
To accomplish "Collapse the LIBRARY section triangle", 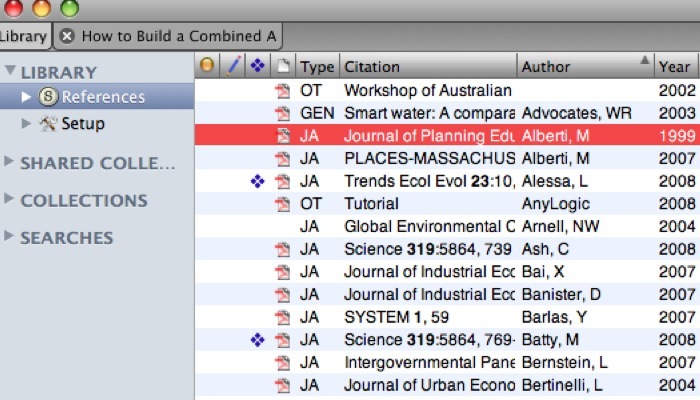I will (10, 71).
